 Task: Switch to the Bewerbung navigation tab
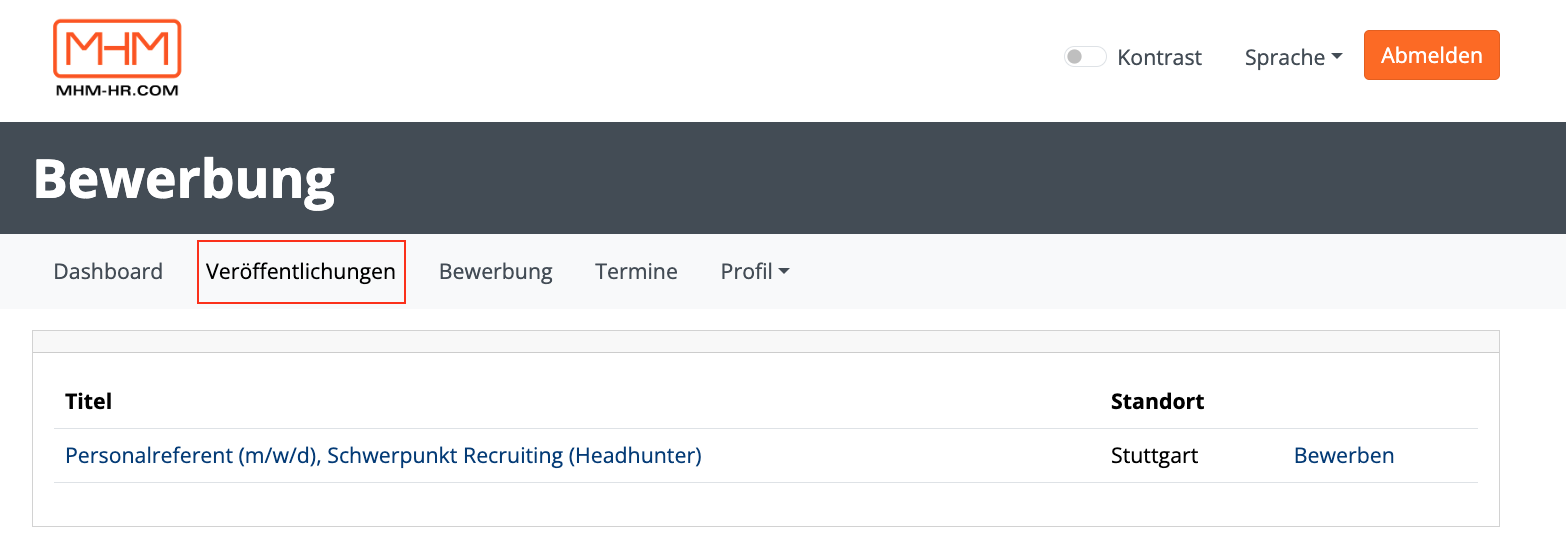click(x=496, y=271)
